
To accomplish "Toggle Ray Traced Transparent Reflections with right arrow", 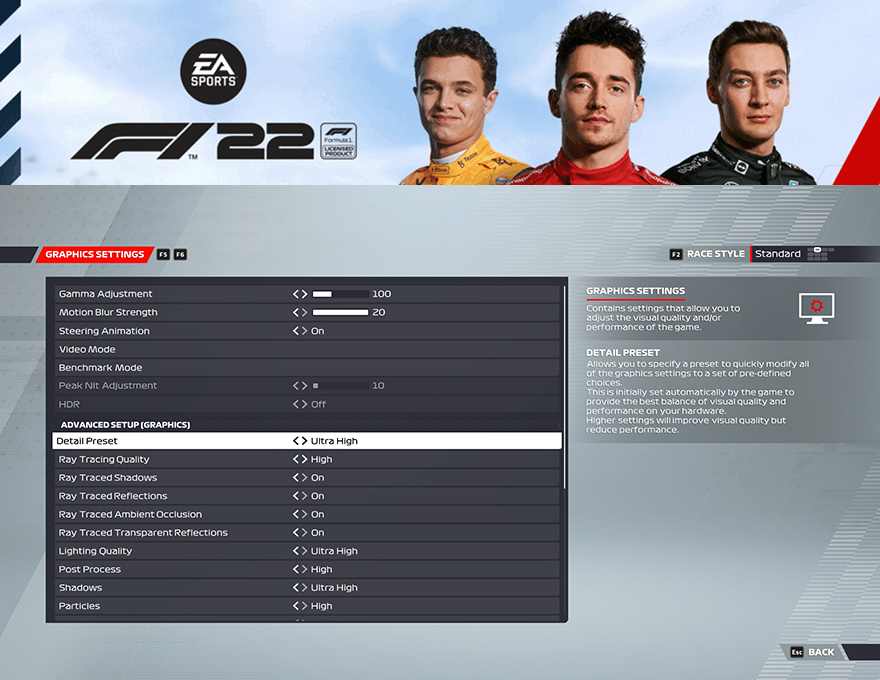I will [x=304, y=532].
